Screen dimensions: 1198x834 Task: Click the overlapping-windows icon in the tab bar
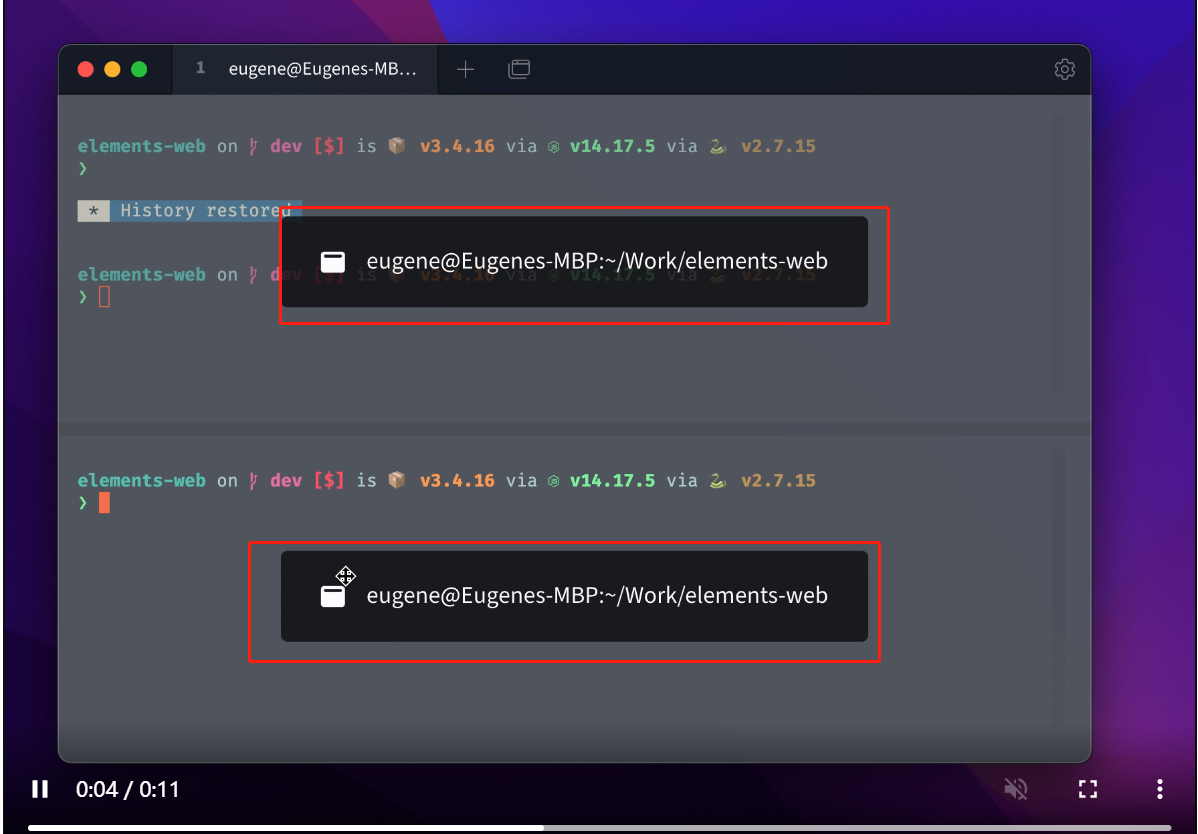(x=518, y=69)
